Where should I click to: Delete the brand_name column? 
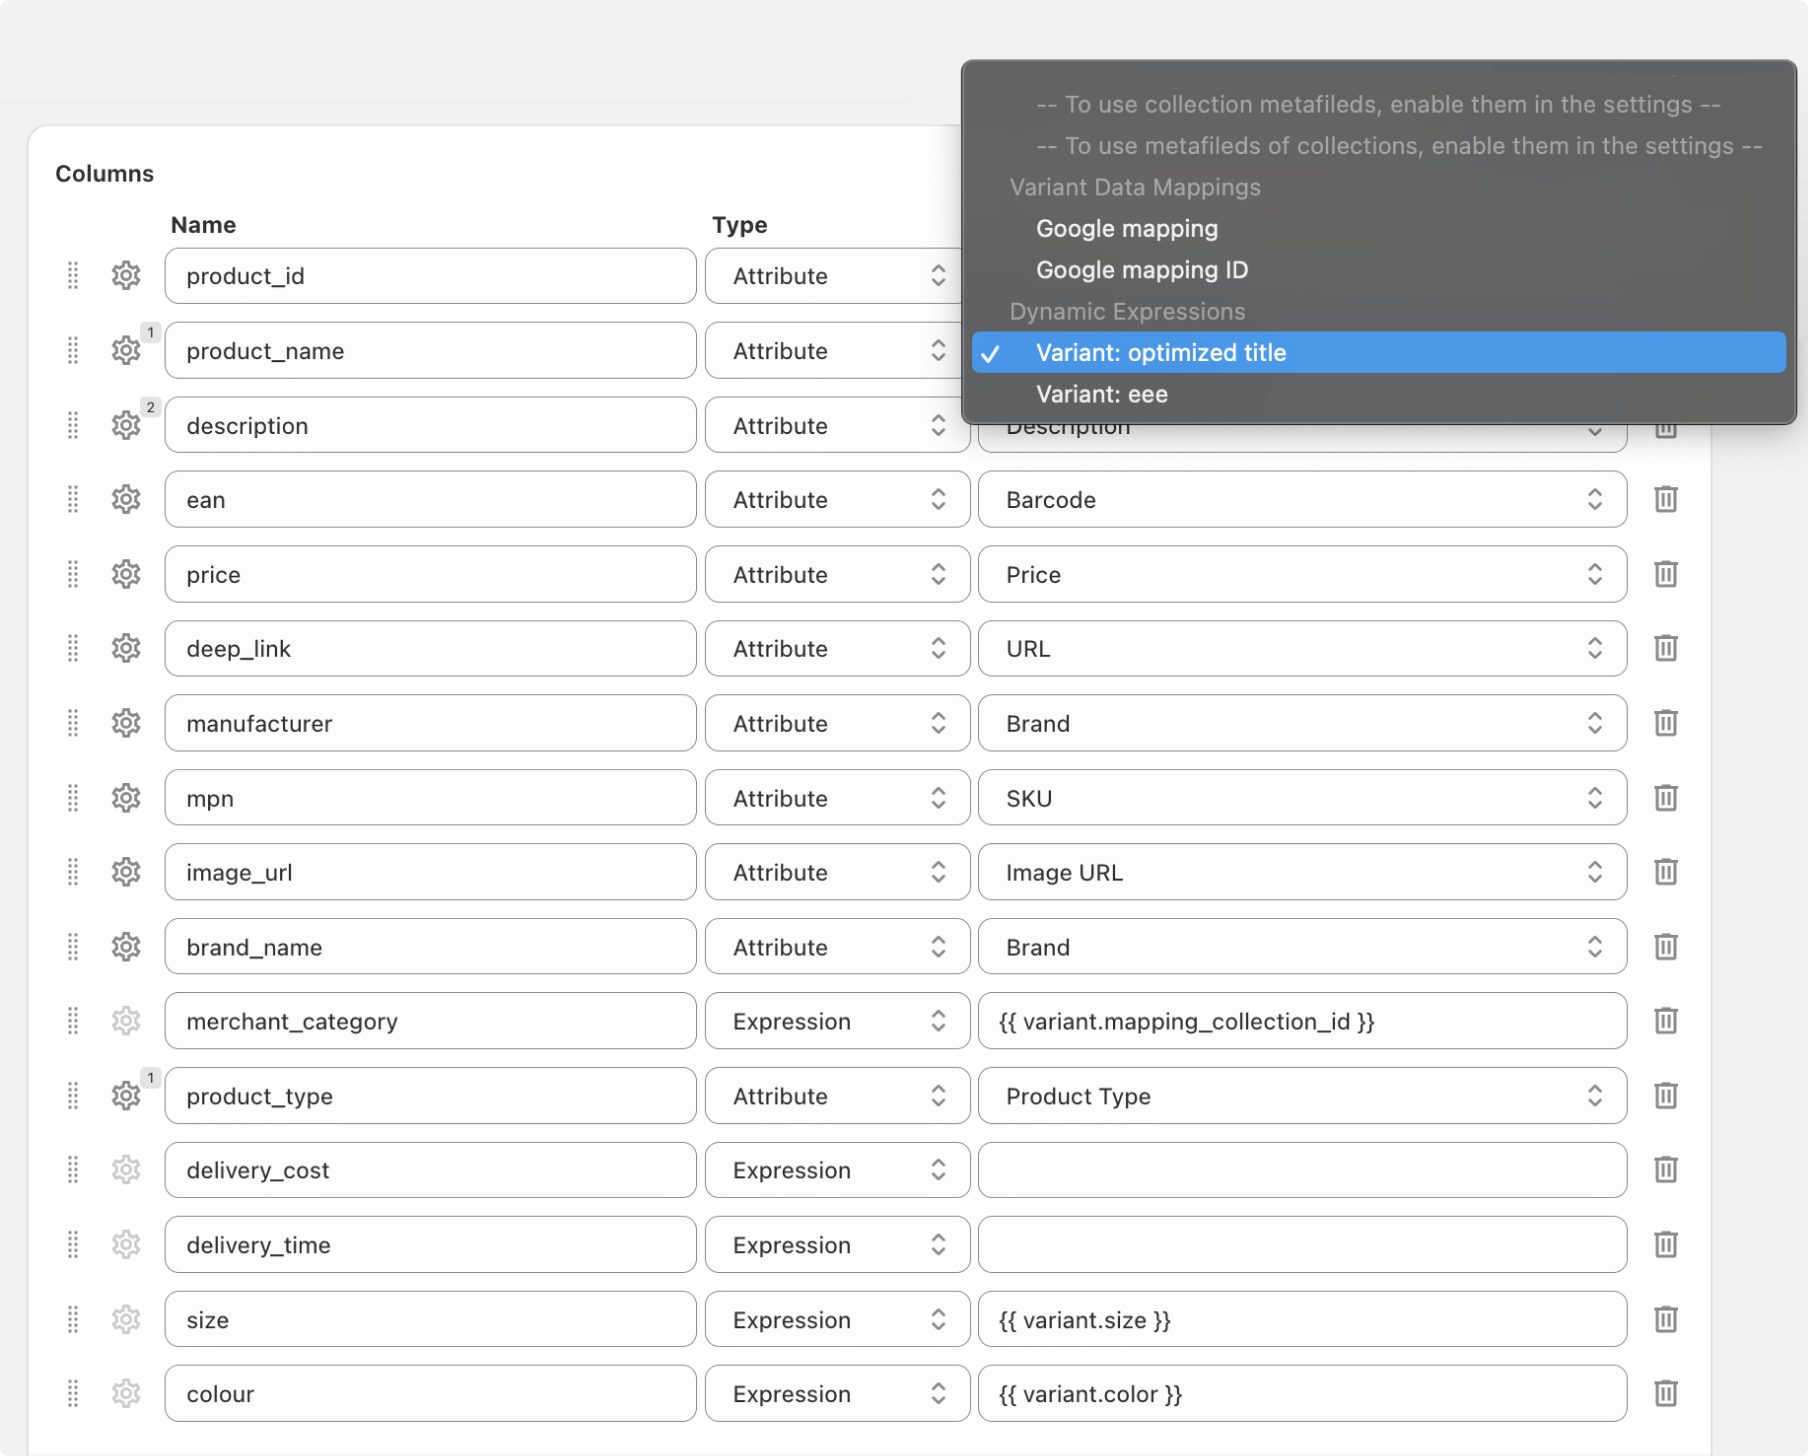pyautogui.click(x=1665, y=947)
